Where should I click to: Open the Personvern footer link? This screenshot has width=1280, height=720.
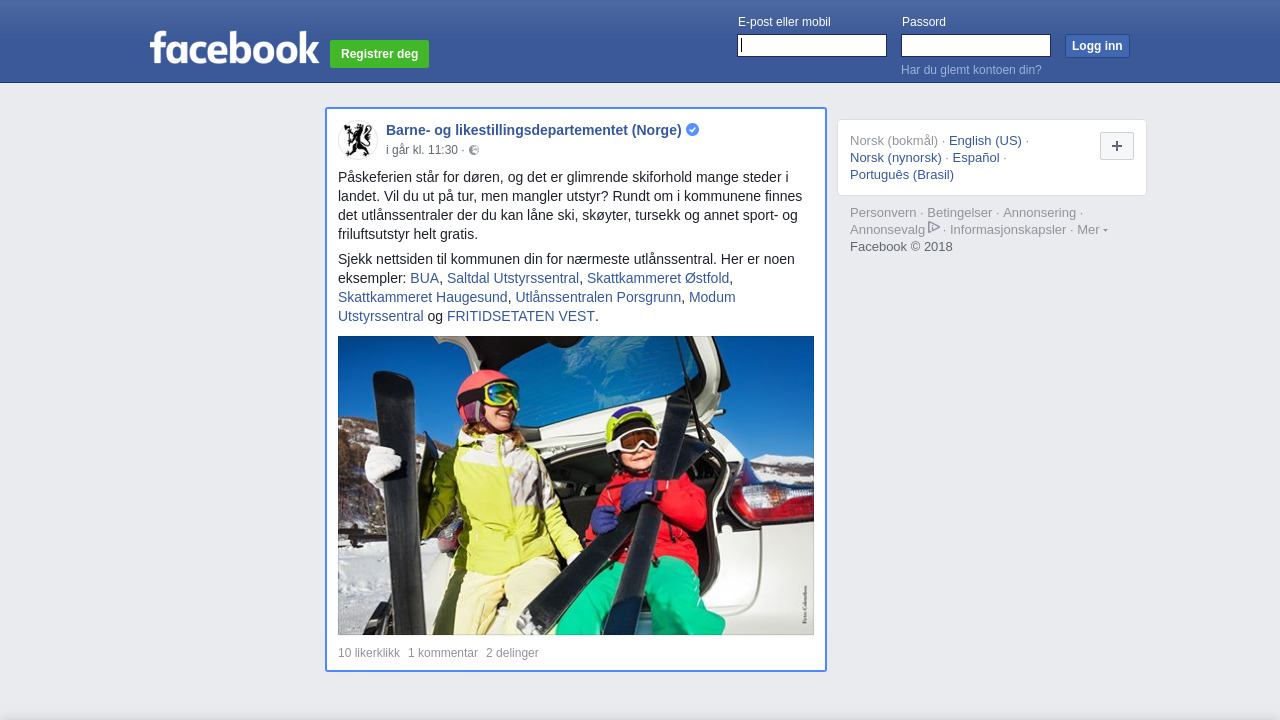click(x=882, y=213)
